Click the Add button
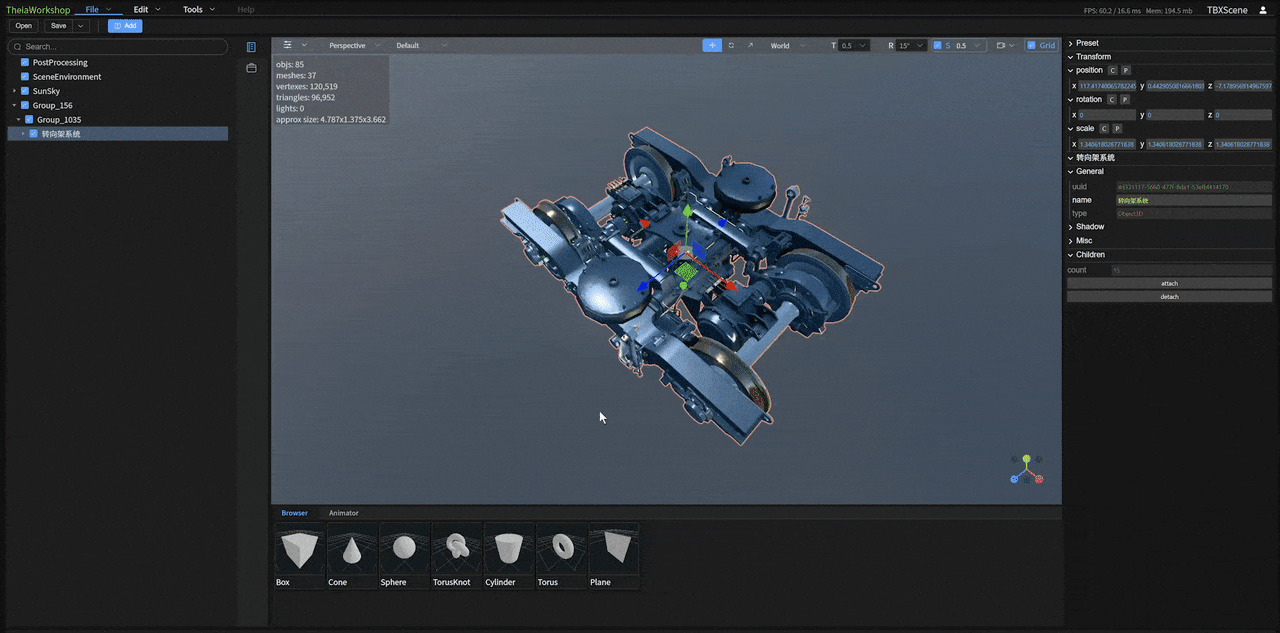This screenshot has width=1280, height=633. pyautogui.click(x=125, y=26)
